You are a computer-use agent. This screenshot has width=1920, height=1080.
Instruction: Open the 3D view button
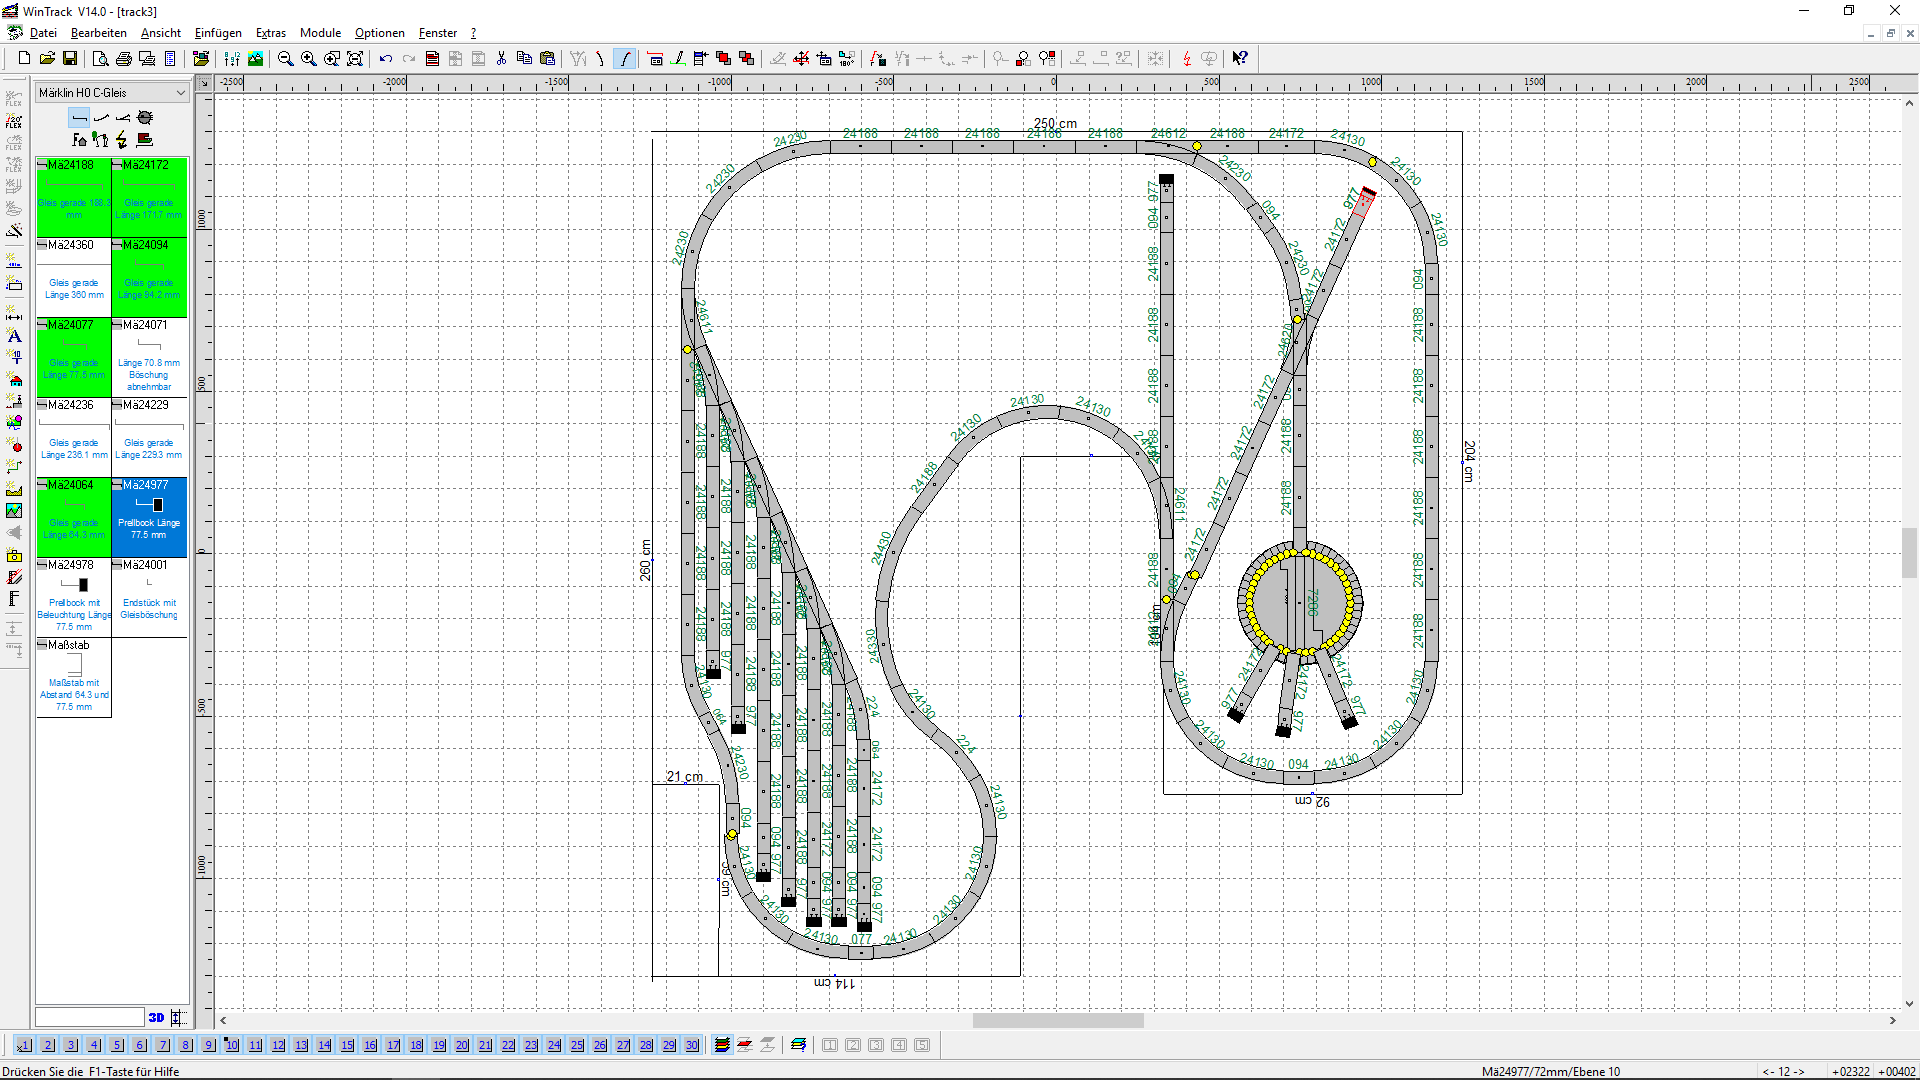pyautogui.click(x=156, y=1018)
